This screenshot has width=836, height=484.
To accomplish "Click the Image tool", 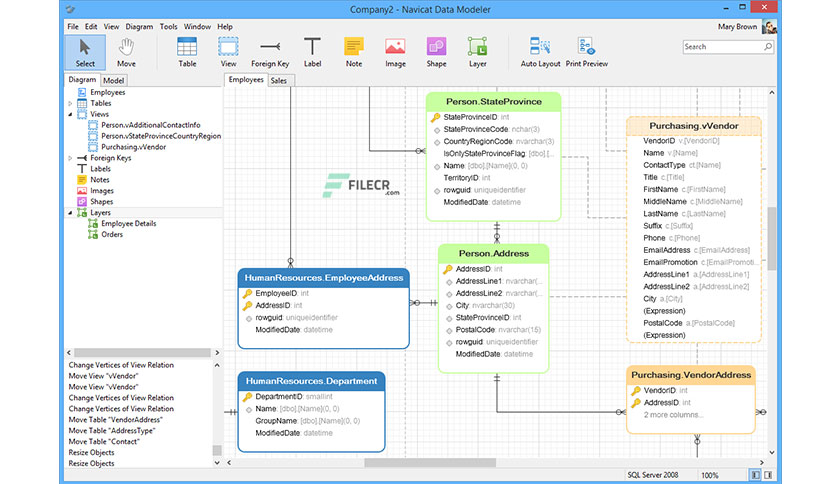I will pos(395,52).
